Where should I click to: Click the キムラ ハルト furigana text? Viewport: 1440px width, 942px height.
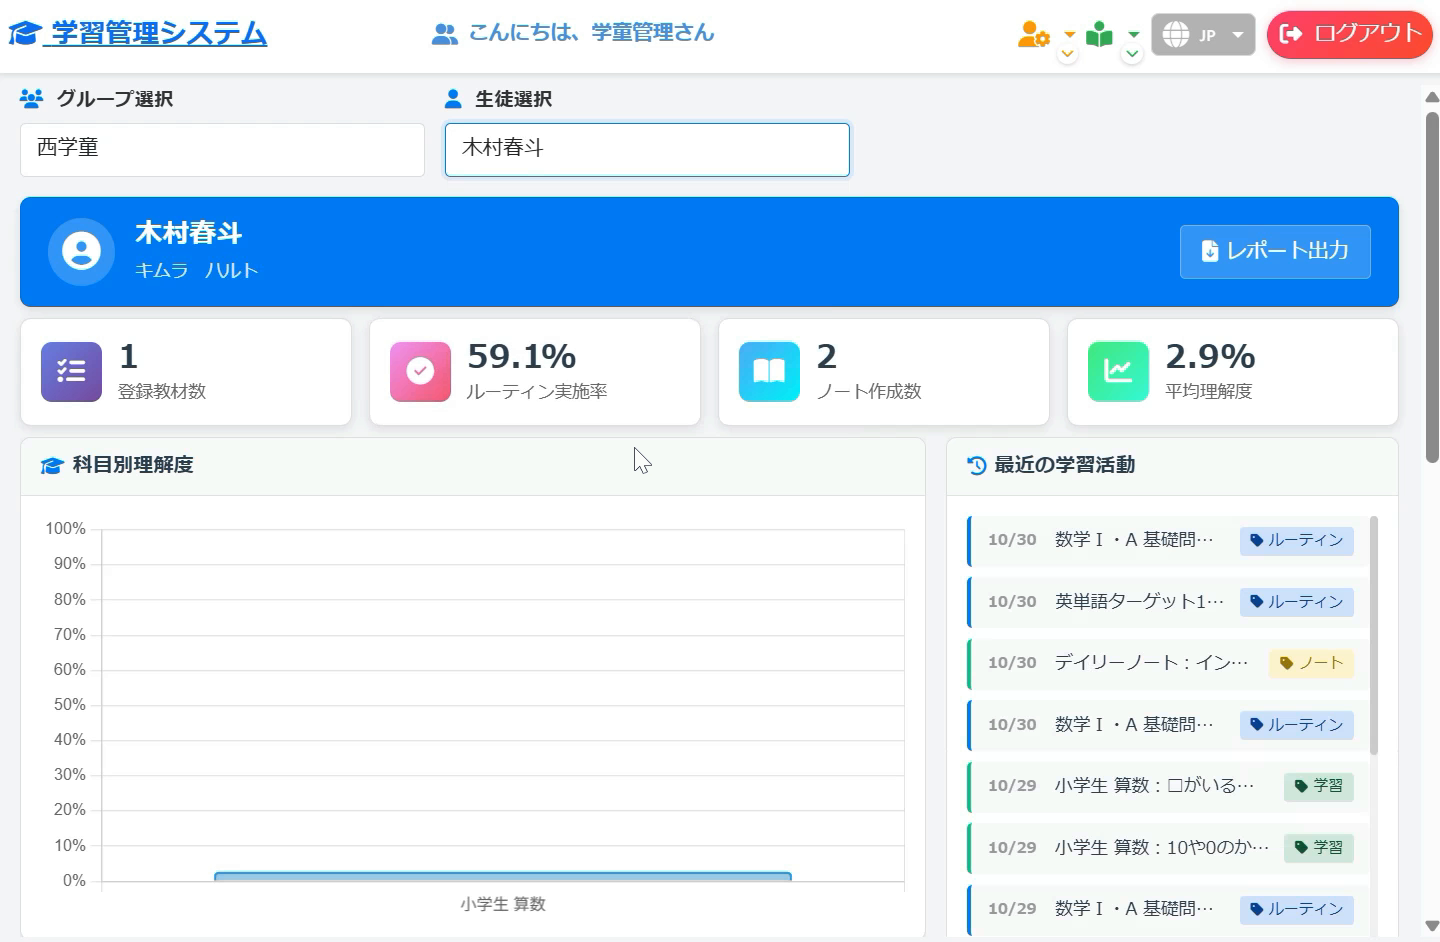[197, 270]
